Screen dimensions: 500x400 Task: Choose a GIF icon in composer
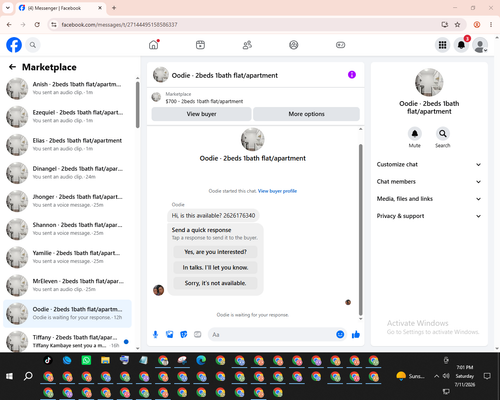click(198, 334)
